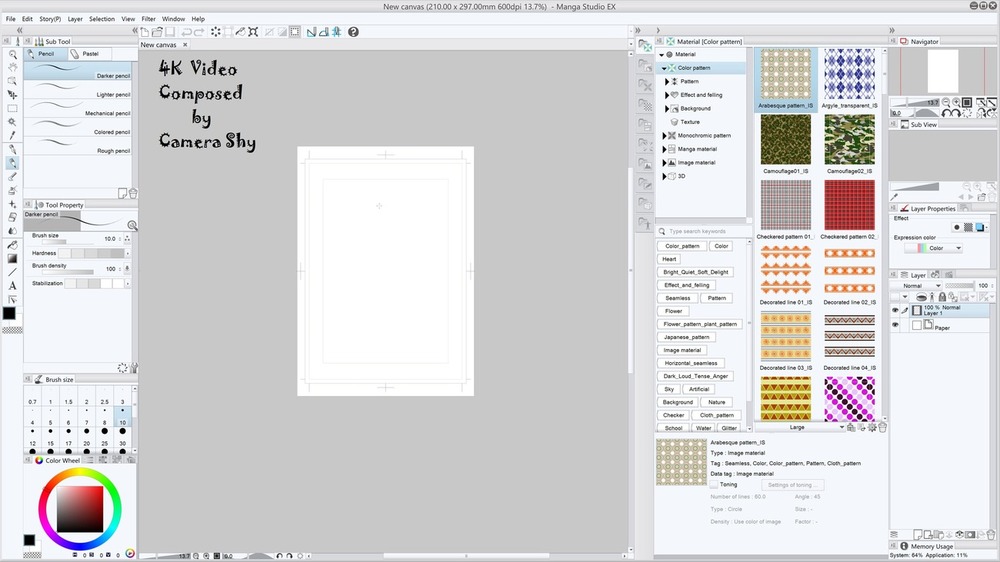The height and width of the screenshot is (562, 1000).
Task: Click the Paper layer checkbox column
Action: point(905,325)
